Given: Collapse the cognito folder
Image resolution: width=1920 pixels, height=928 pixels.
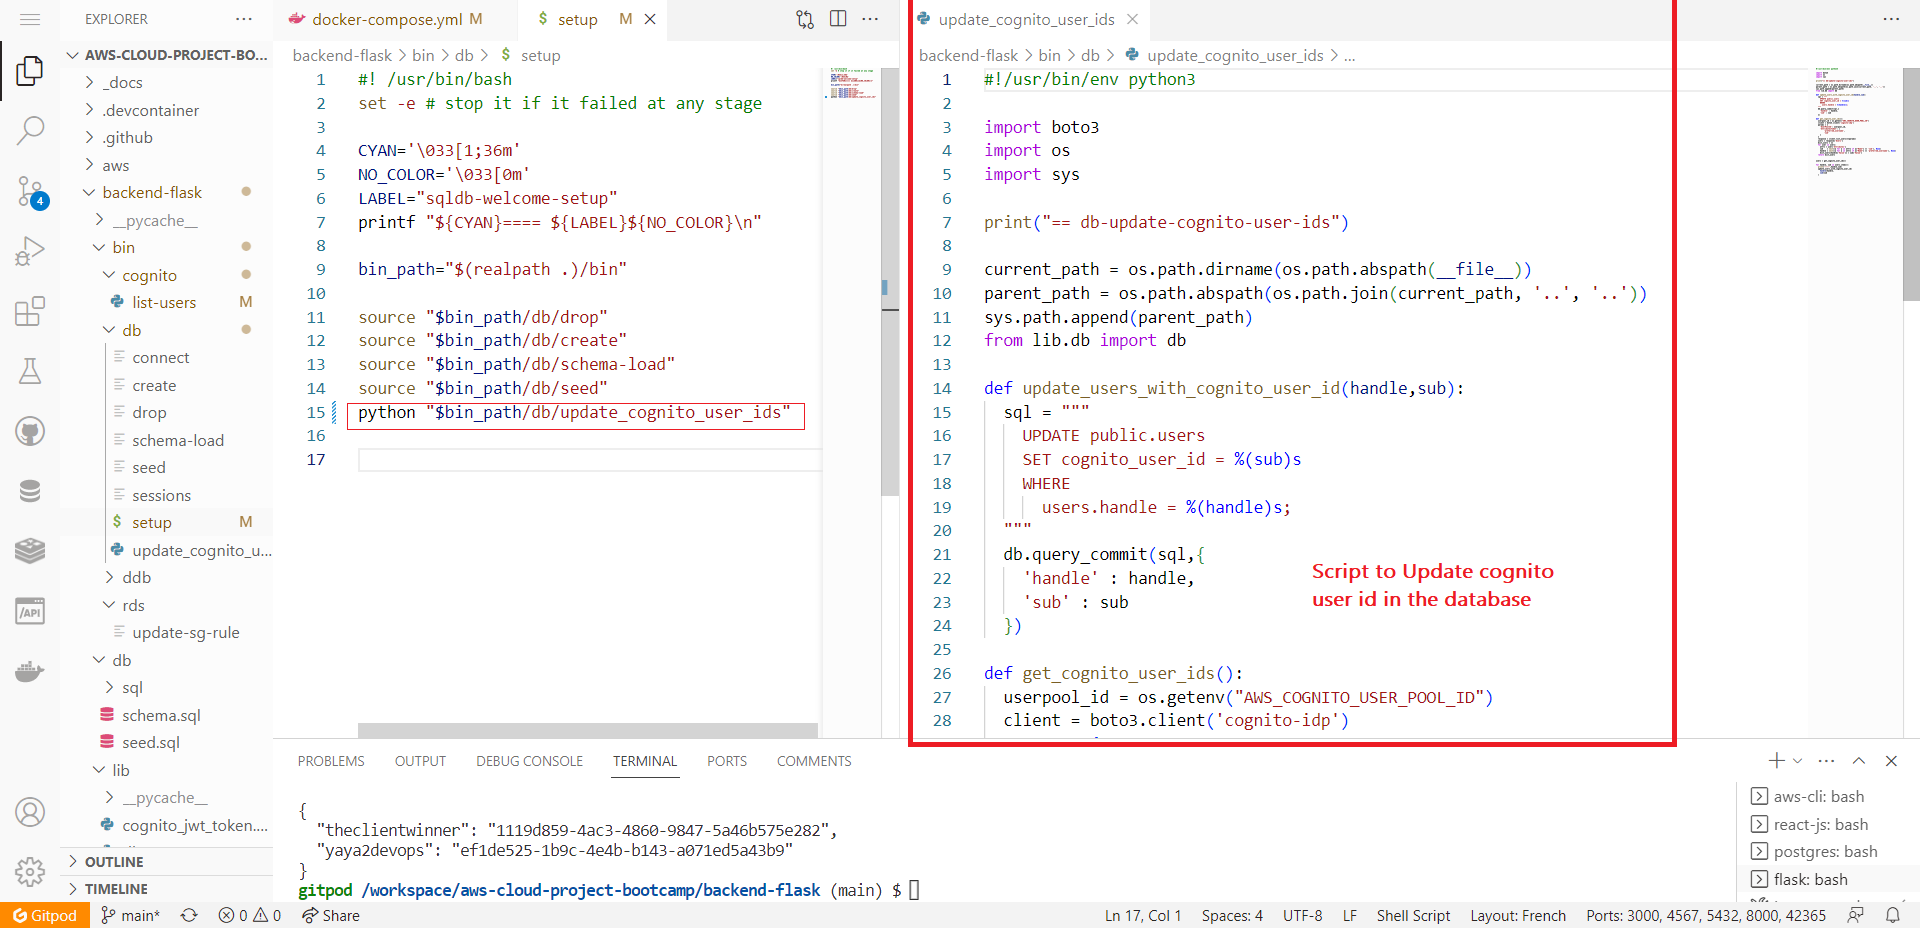Looking at the screenshot, I should point(166,275).
